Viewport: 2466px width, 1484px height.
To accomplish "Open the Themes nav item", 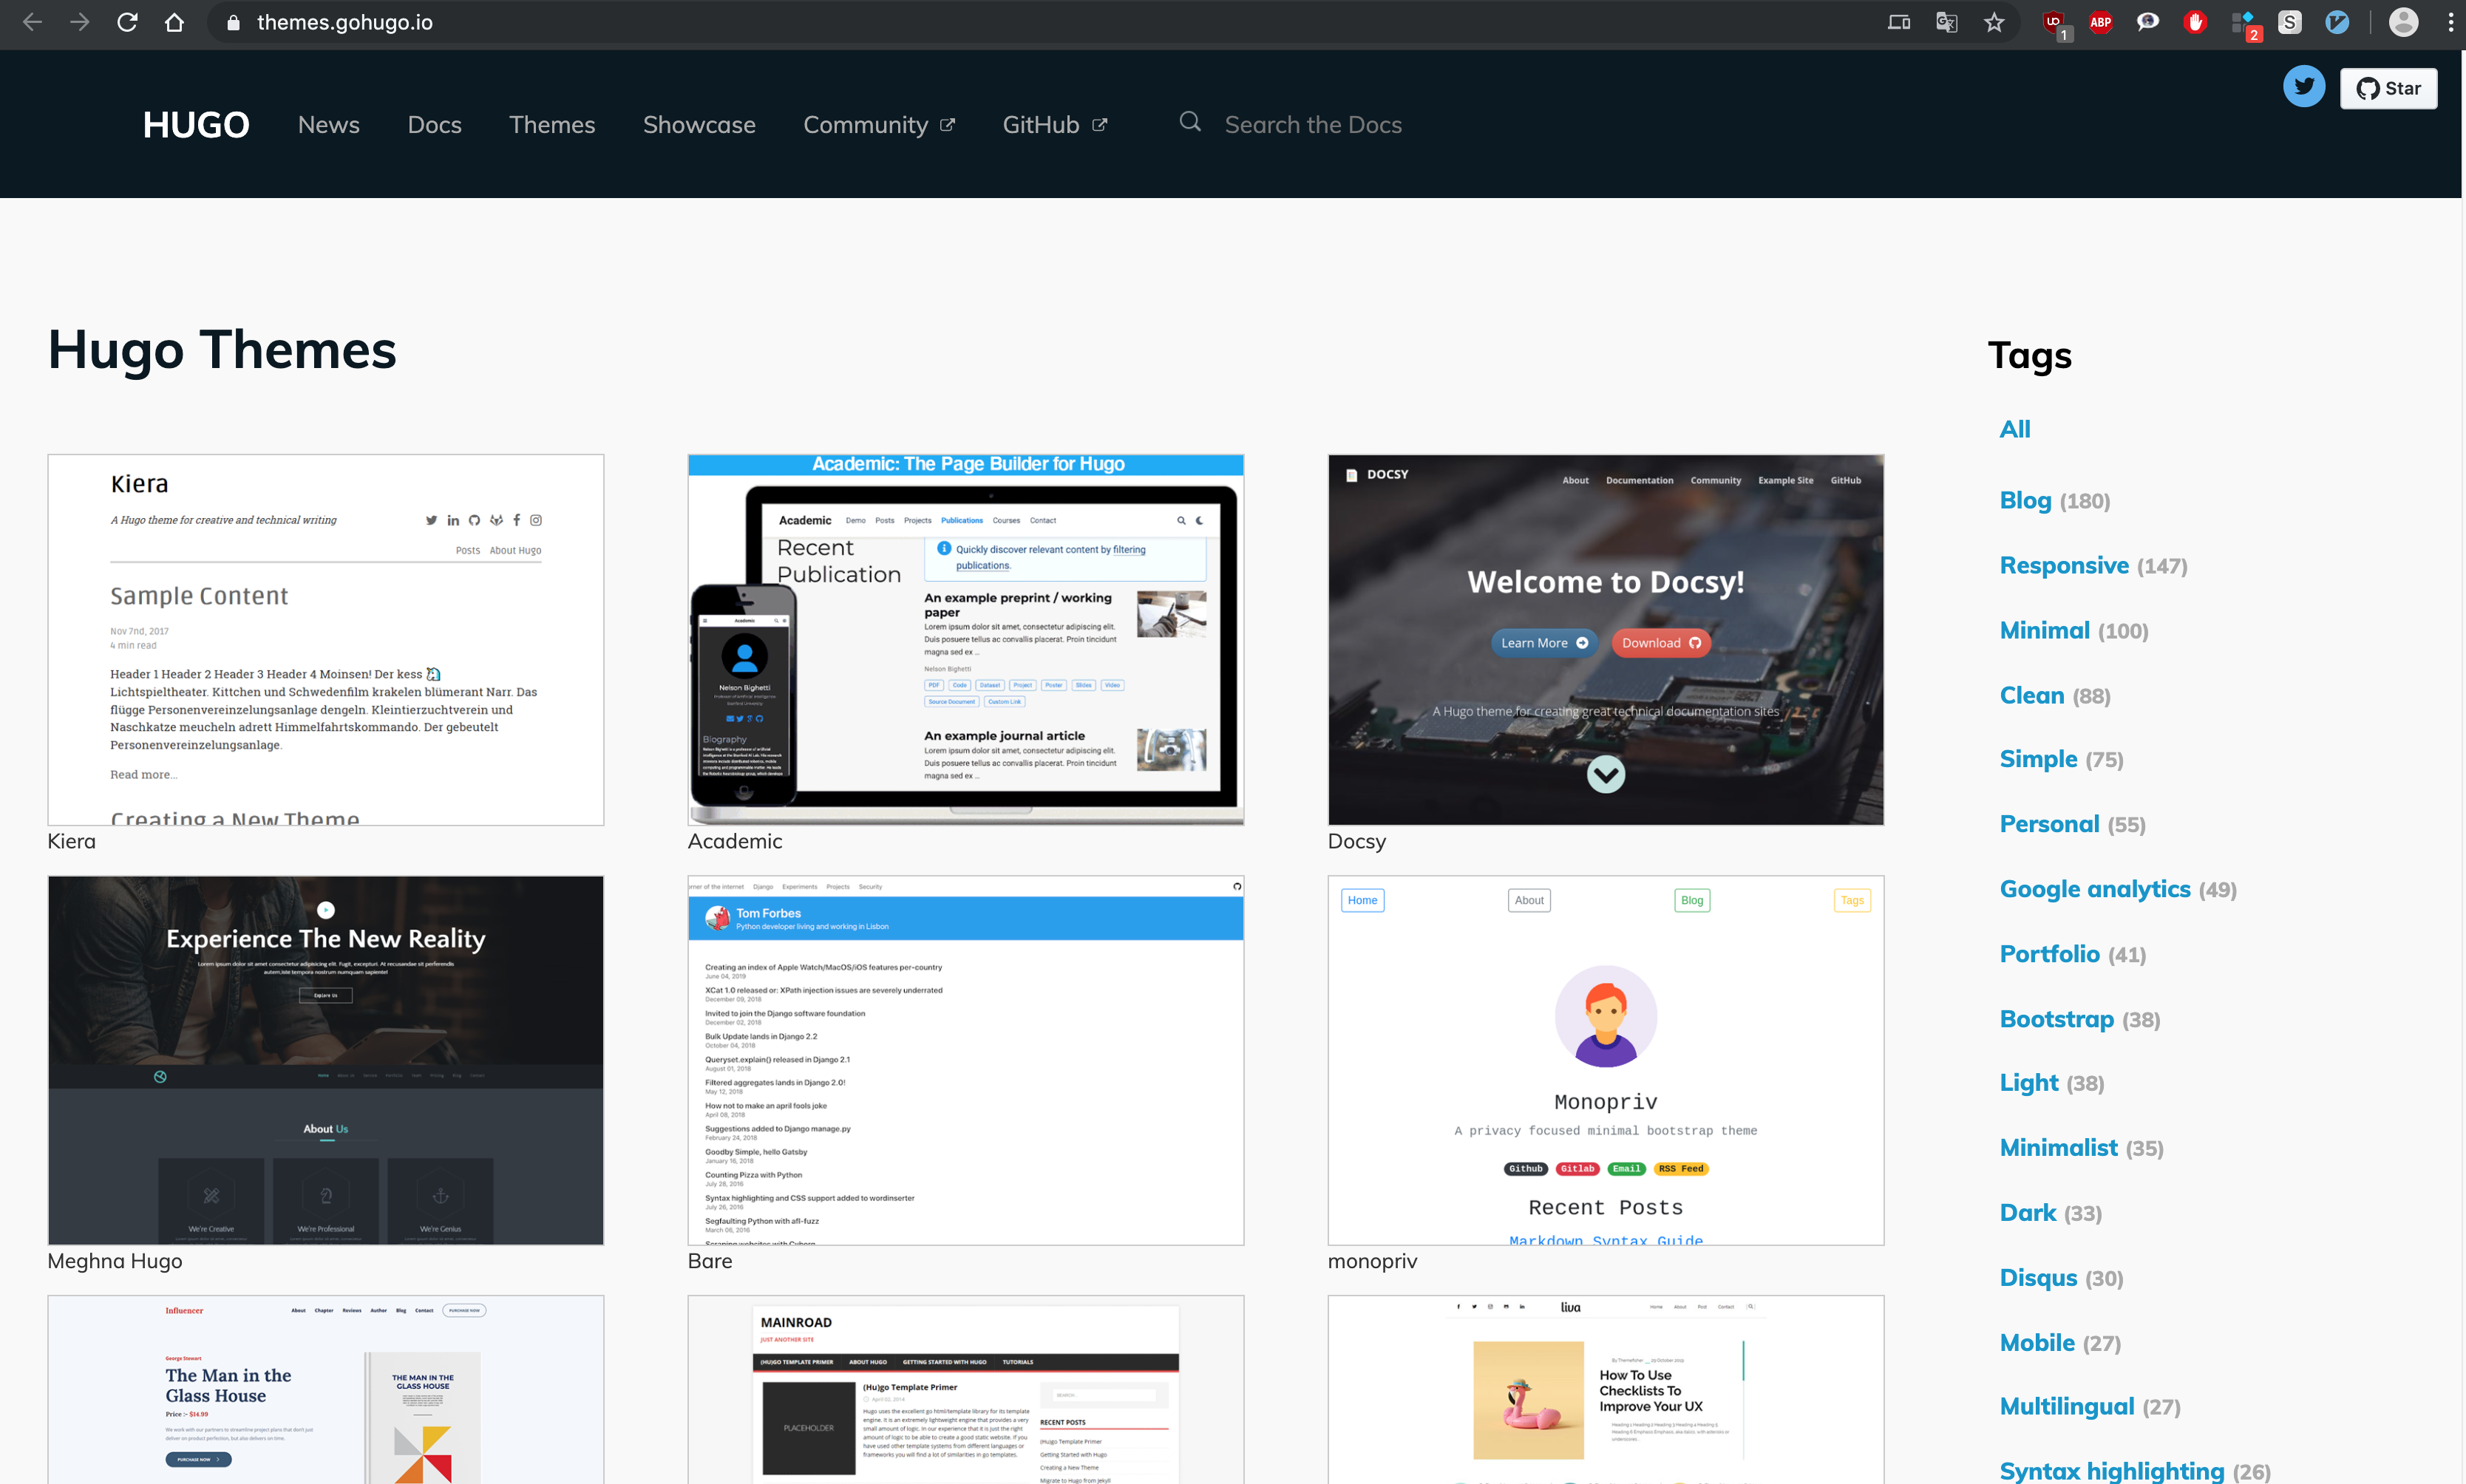I will [552, 125].
